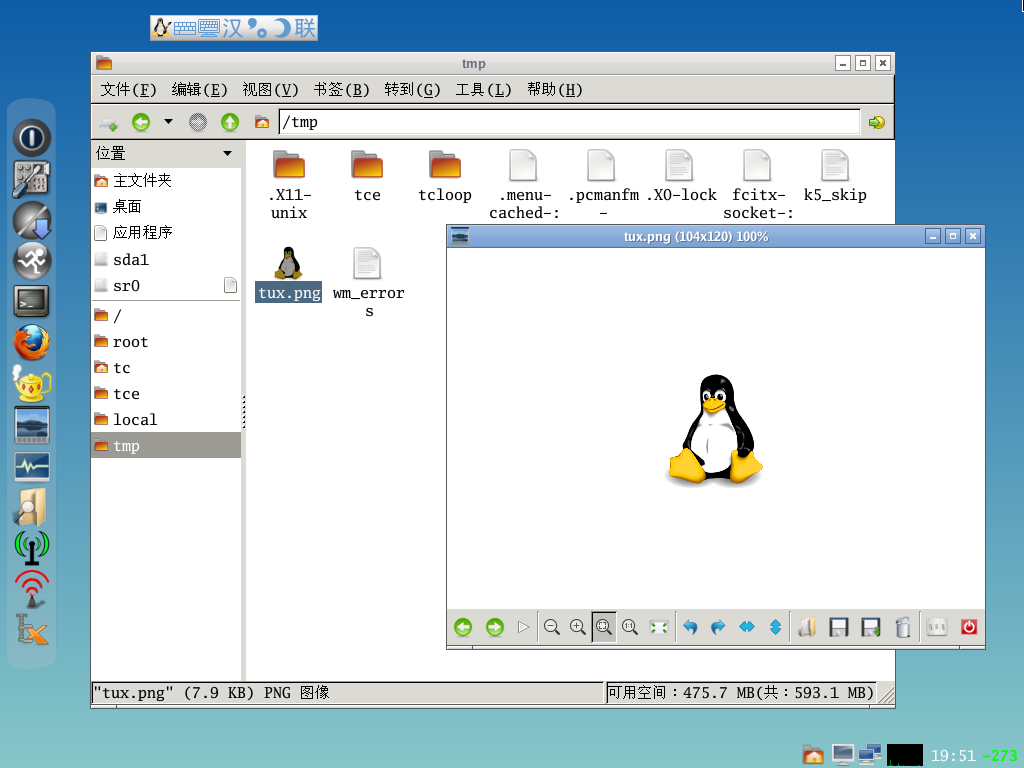Go forward in file manager
Image resolution: width=1024 pixels, height=768 pixels.
(x=198, y=122)
